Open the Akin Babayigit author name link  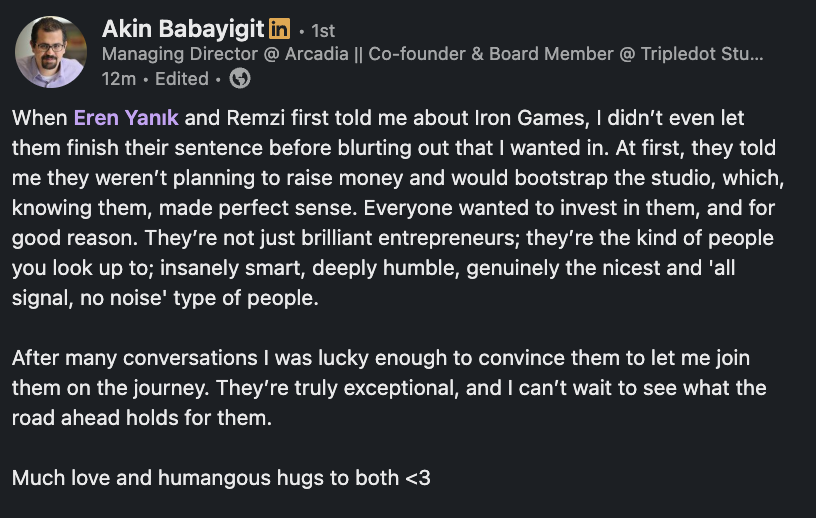click(x=182, y=30)
